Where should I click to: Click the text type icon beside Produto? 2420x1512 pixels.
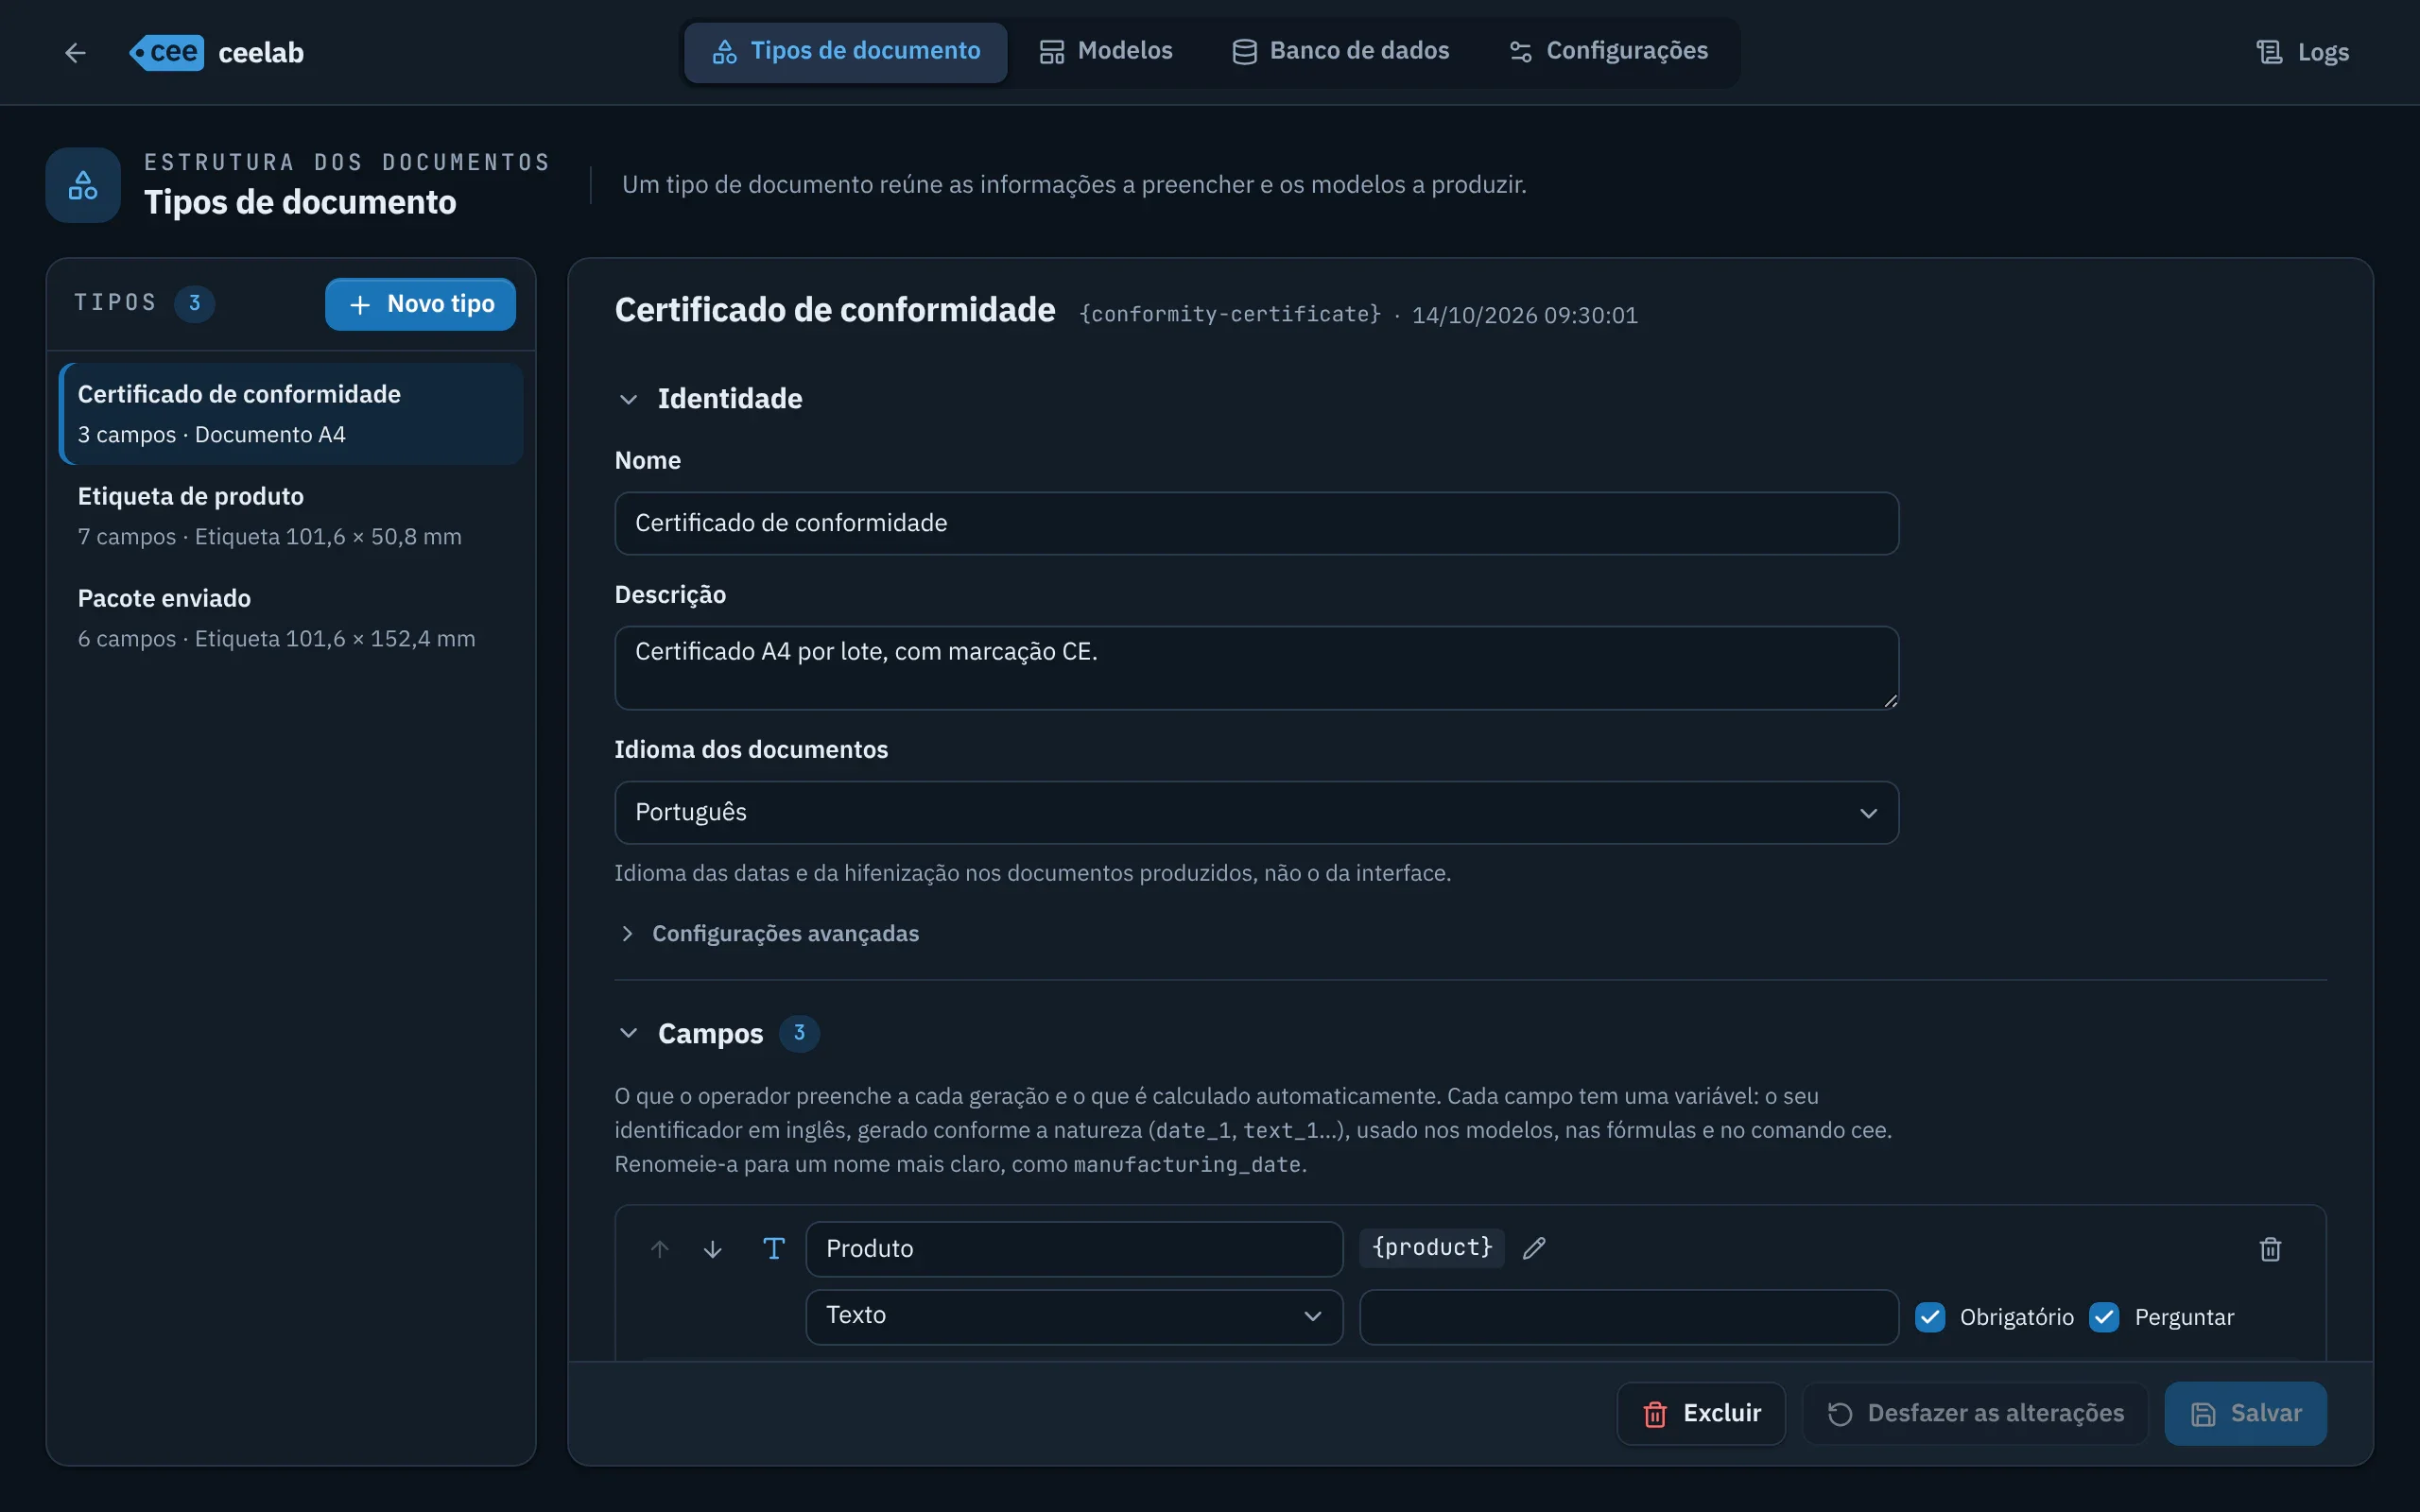point(773,1248)
